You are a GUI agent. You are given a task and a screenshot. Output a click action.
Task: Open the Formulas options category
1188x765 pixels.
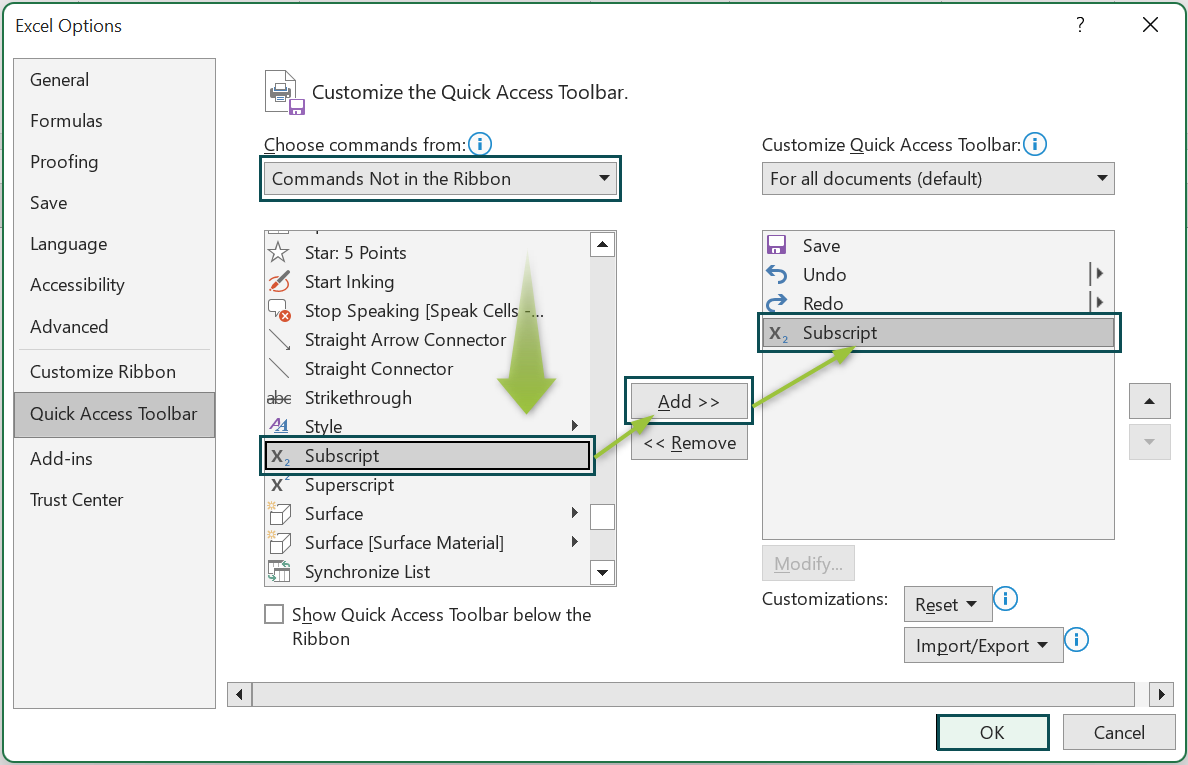point(114,120)
